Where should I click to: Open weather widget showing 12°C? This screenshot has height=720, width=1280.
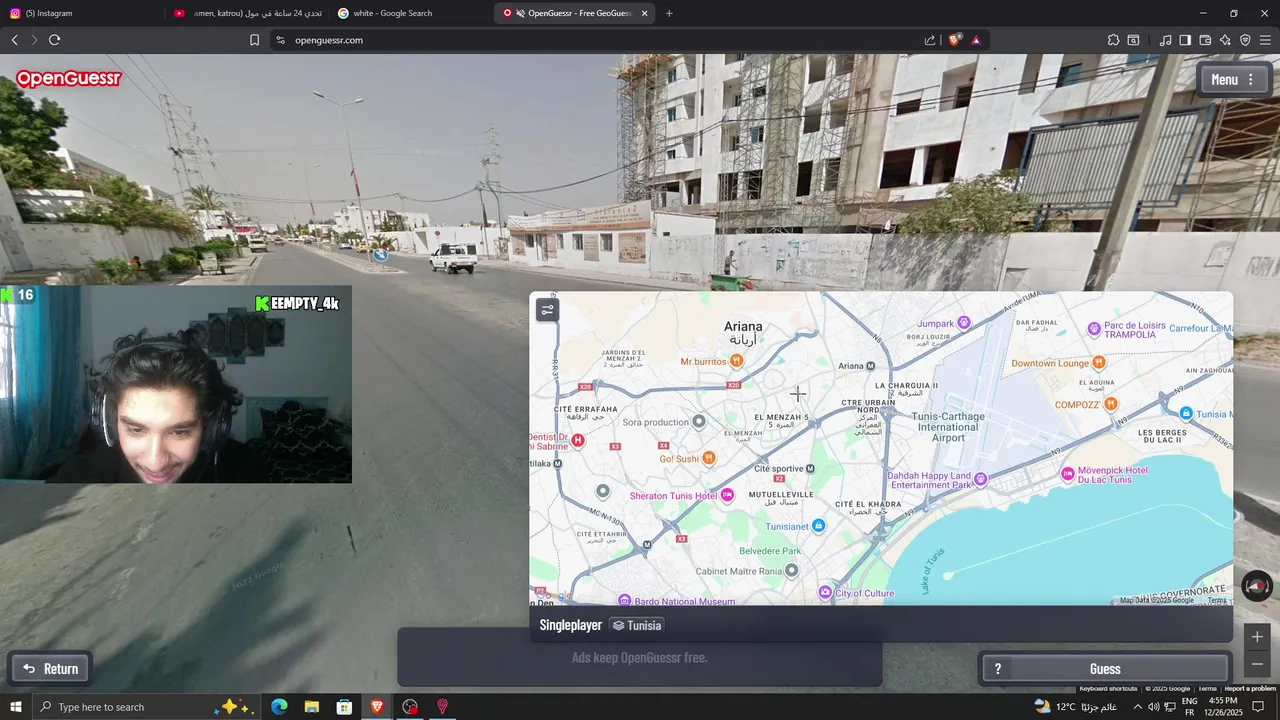coord(1075,707)
